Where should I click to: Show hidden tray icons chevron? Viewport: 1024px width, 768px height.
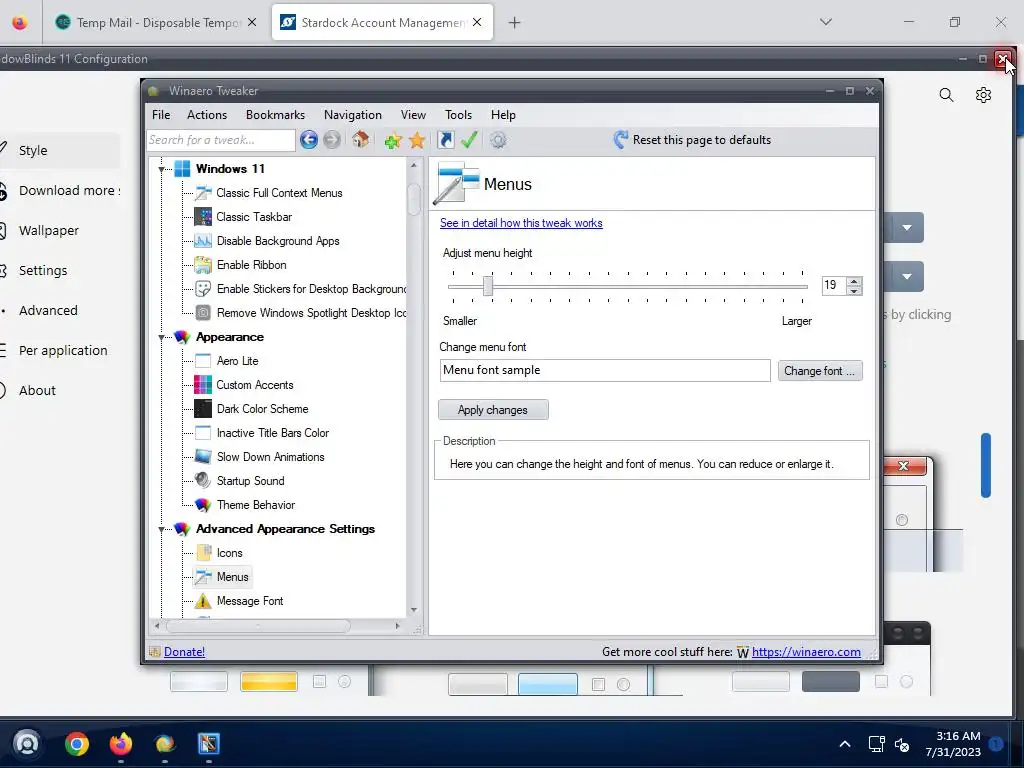[x=844, y=744]
